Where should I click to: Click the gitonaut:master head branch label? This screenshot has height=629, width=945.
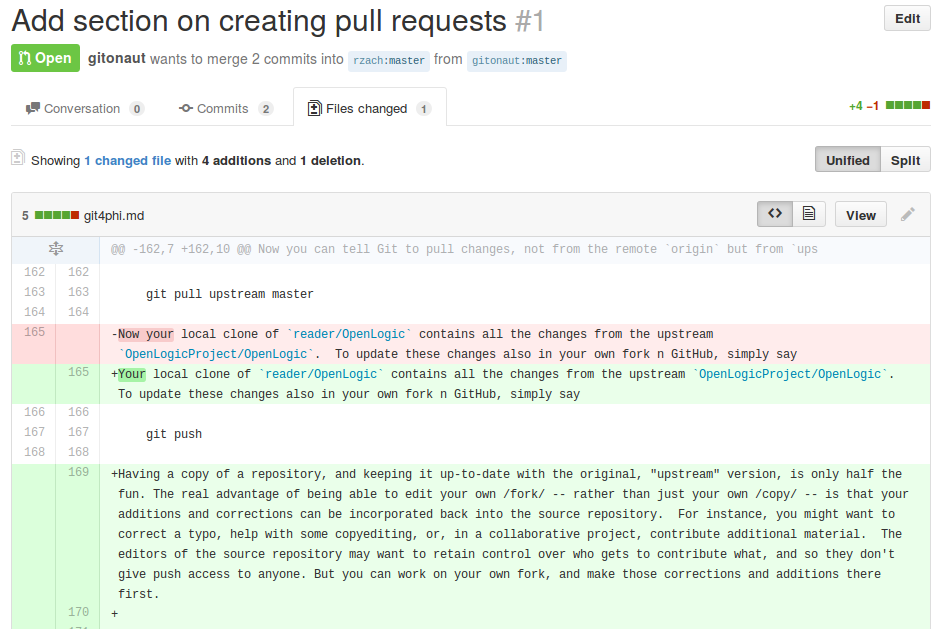[516, 60]
